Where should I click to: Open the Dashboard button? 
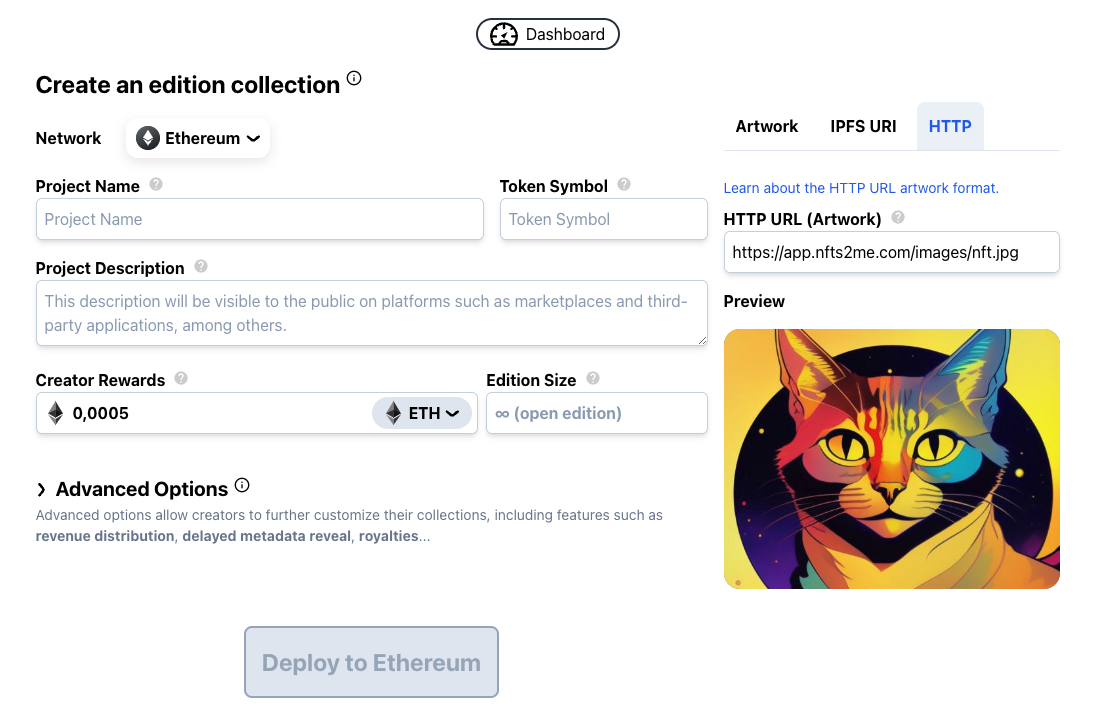click(548, 34)
